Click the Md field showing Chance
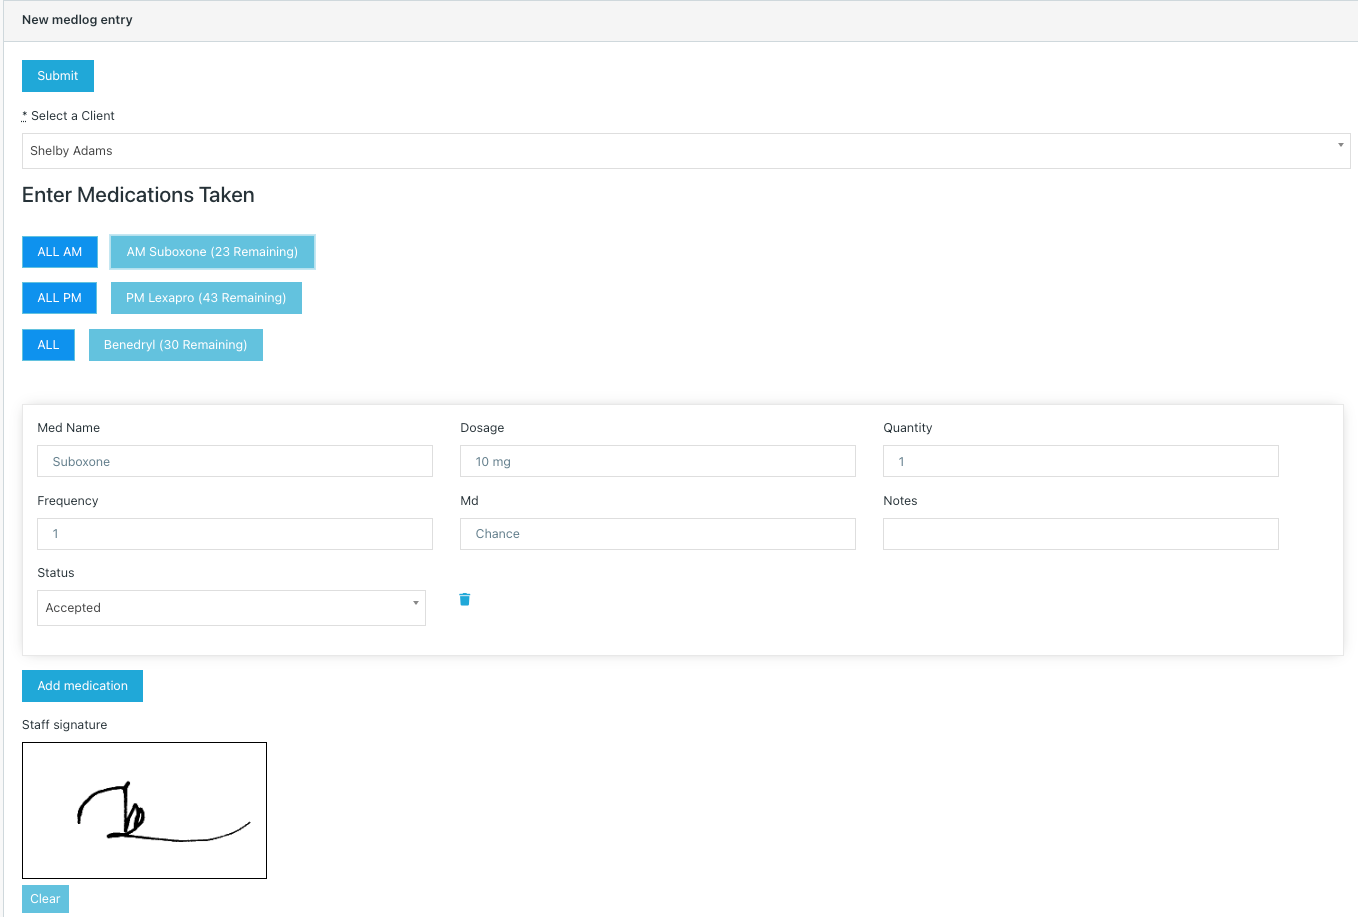 pos(658,534)
